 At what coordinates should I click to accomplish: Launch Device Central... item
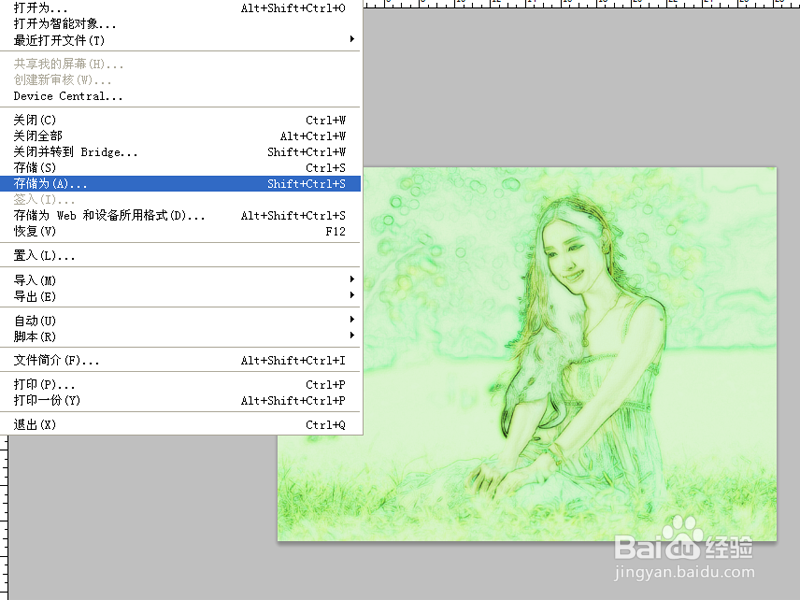coord(180,96)
